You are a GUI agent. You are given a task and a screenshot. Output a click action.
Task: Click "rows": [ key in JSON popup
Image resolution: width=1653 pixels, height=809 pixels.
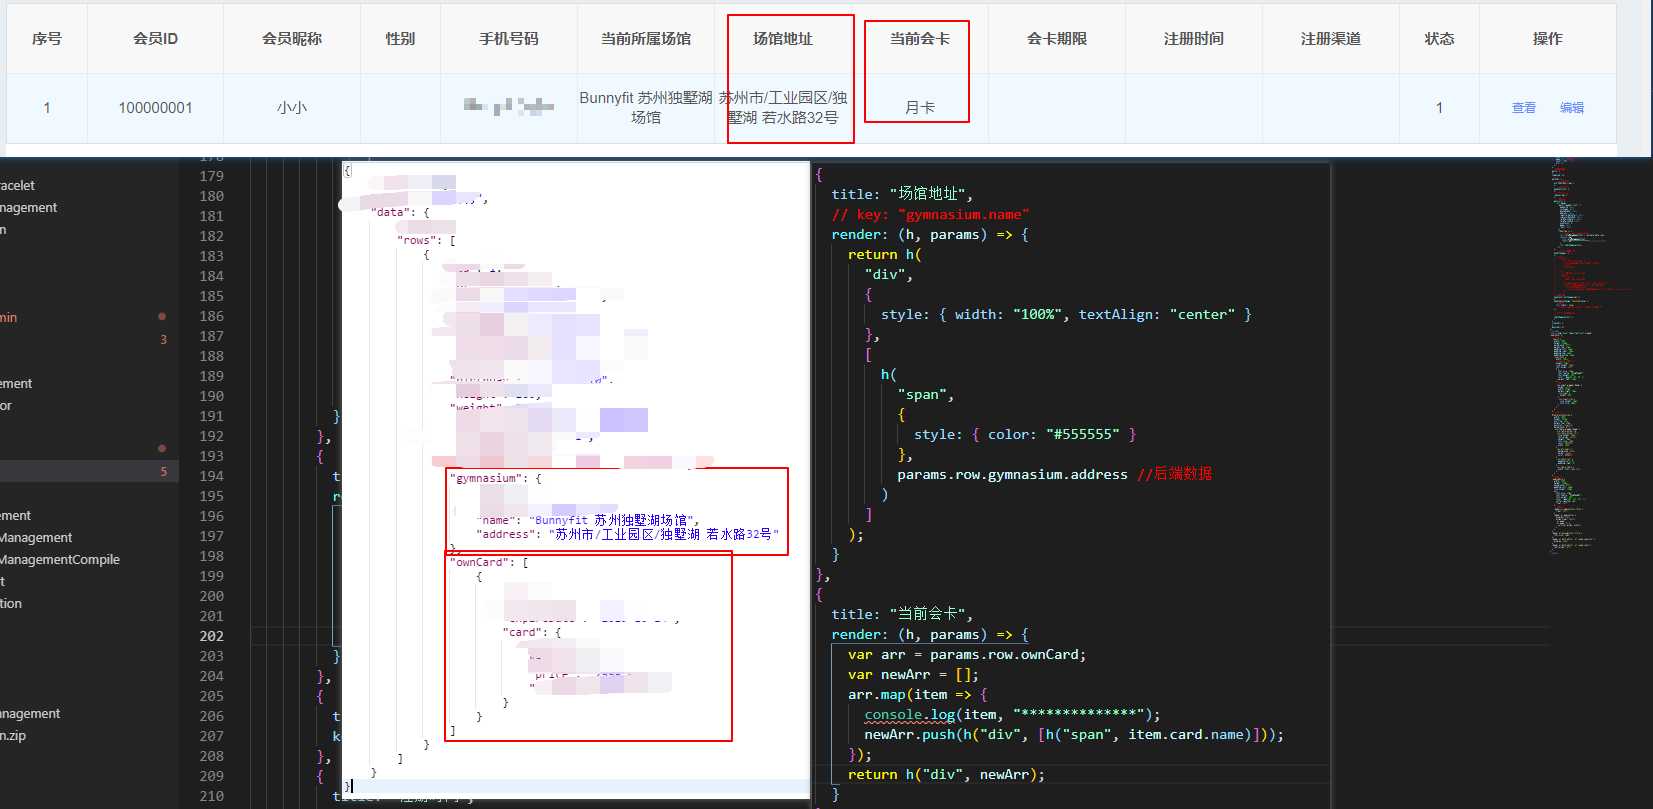pos(427,241)
